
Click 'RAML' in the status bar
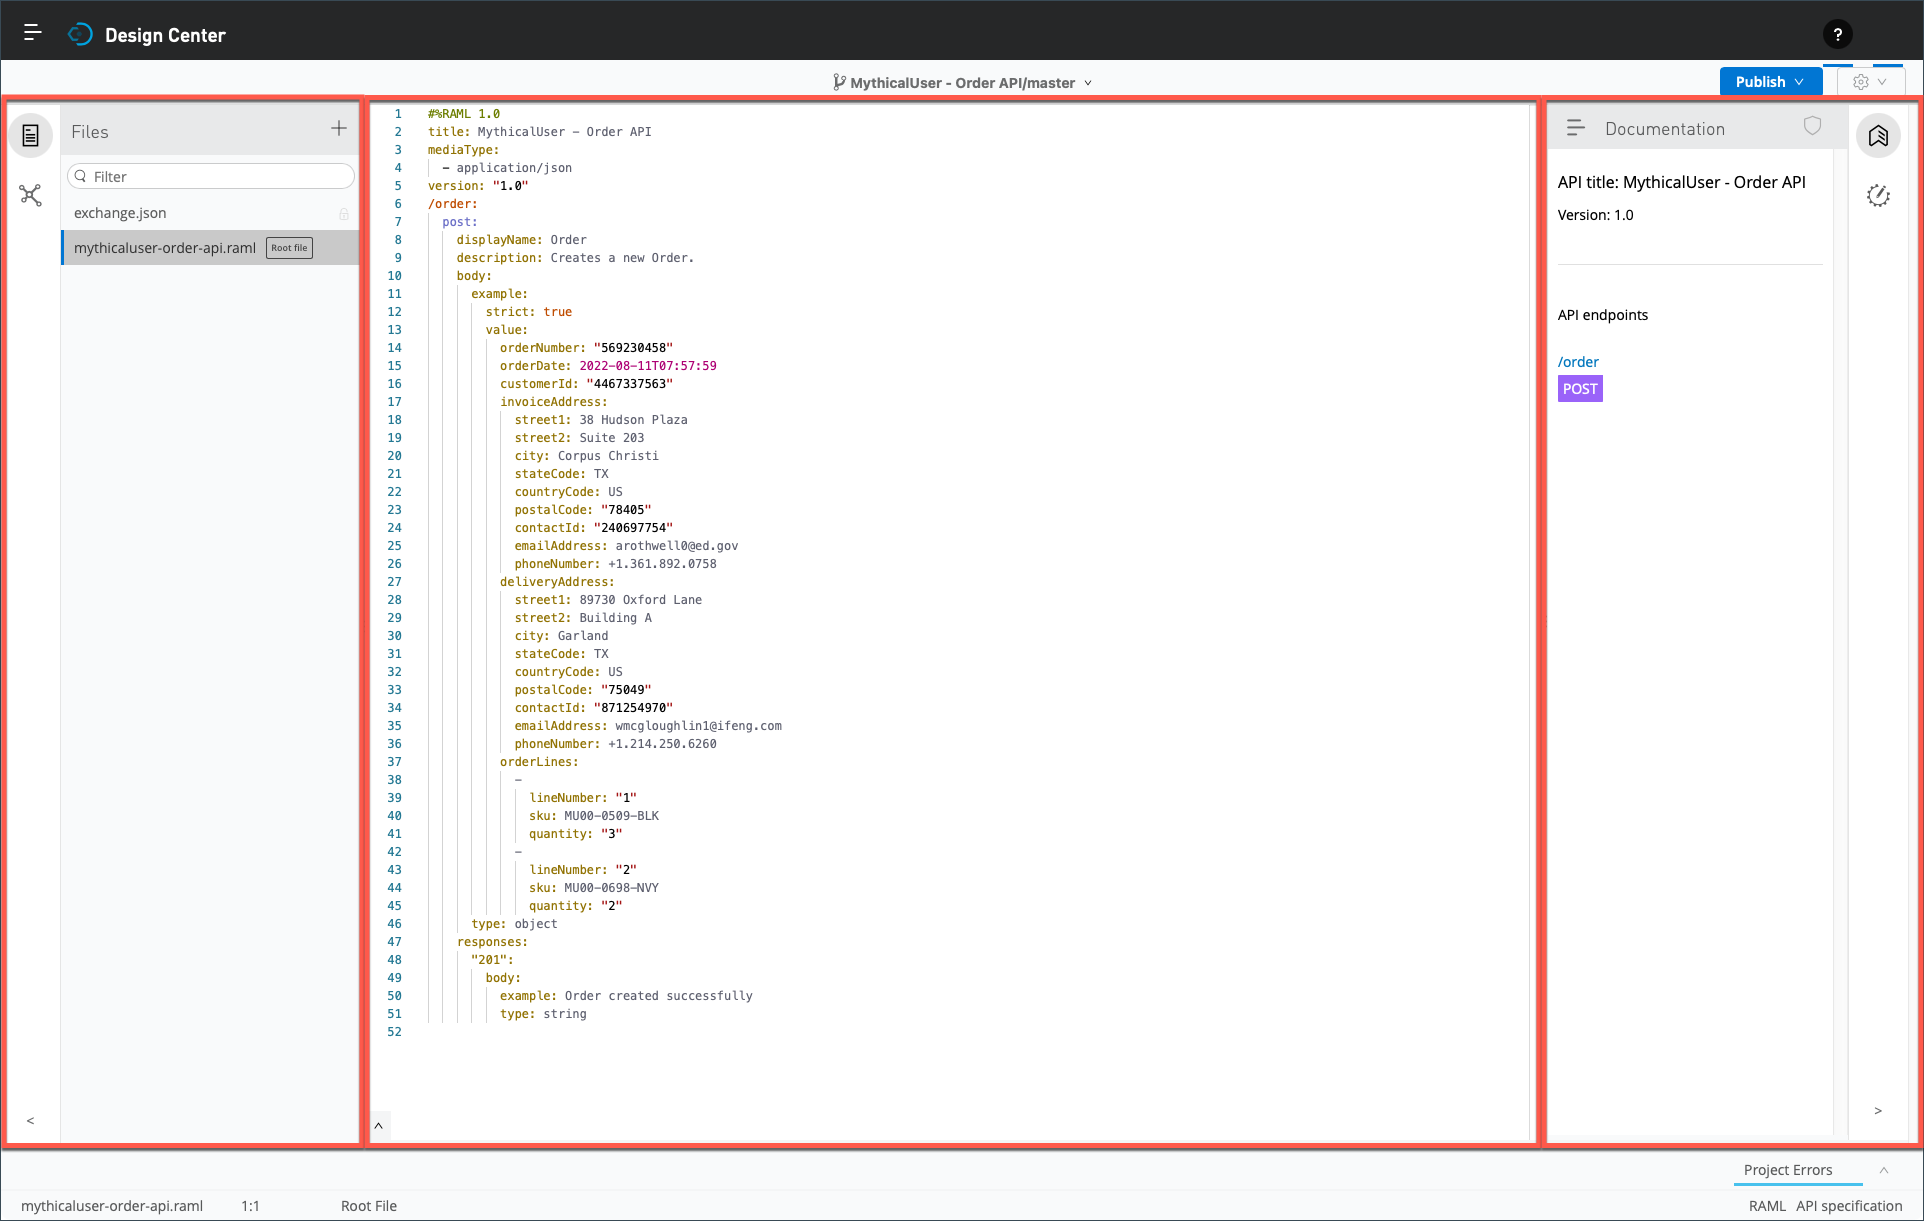(x=1767, y=1206)
